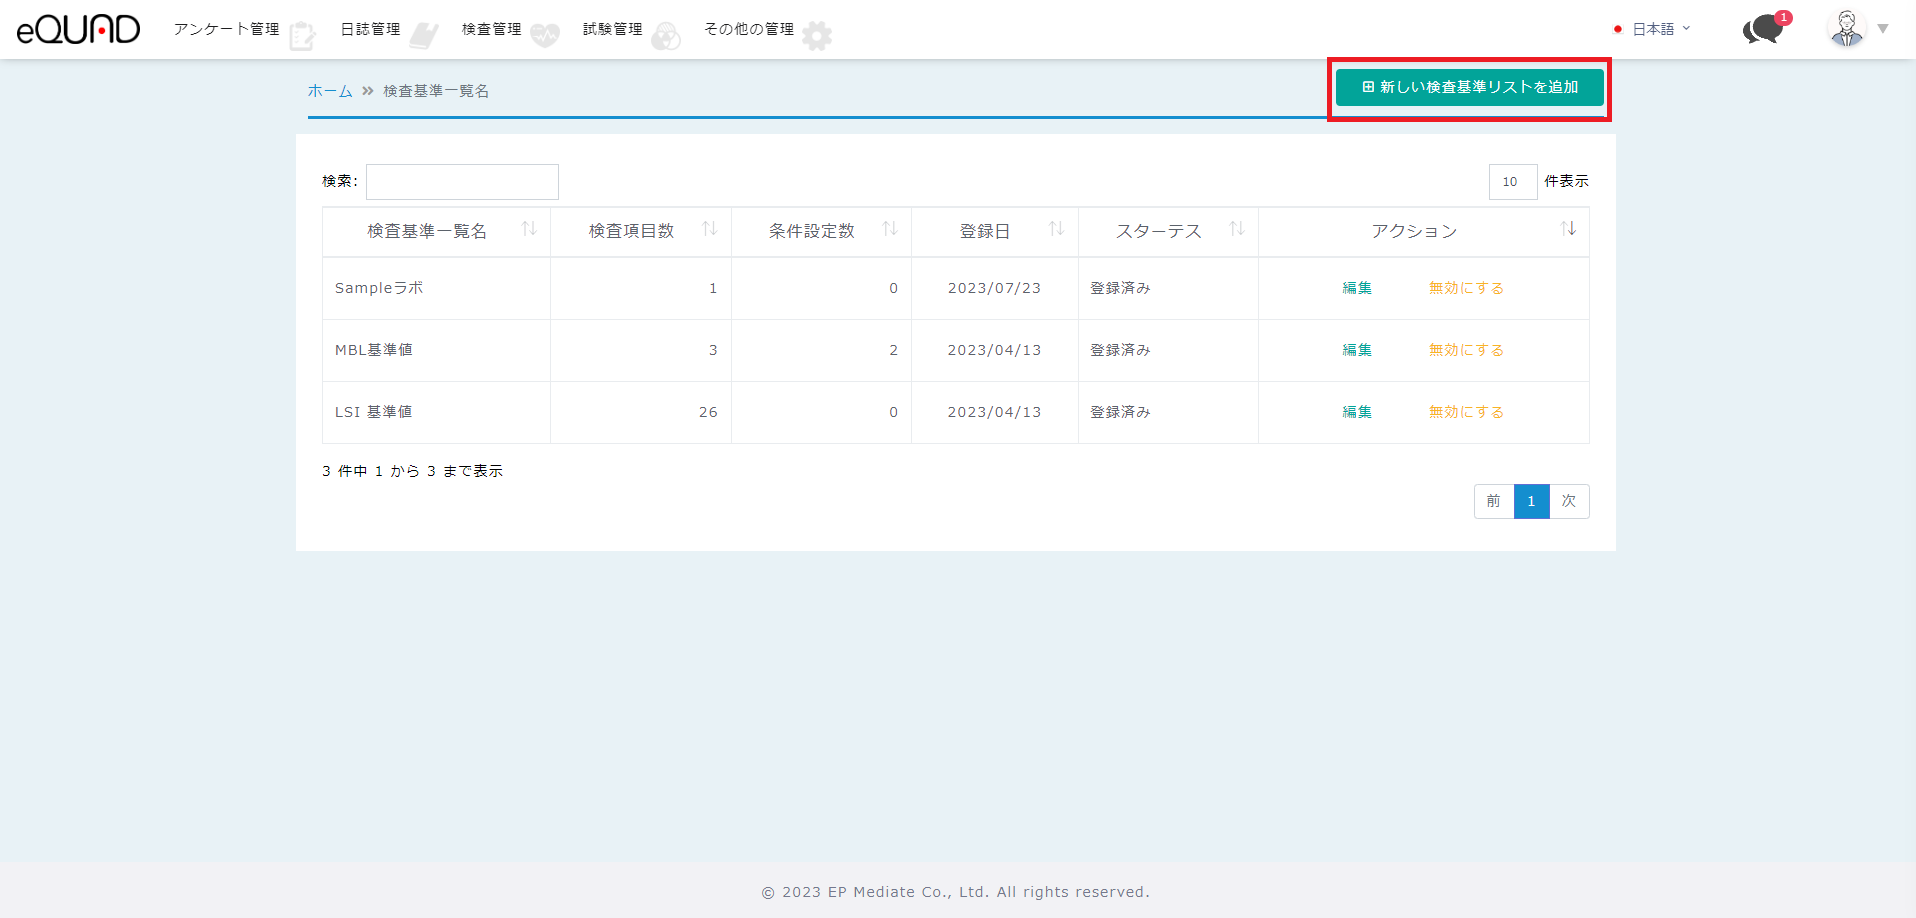1916x918 pixels.
Task: Focus the 検索 search field
Action: pos(462,182)
